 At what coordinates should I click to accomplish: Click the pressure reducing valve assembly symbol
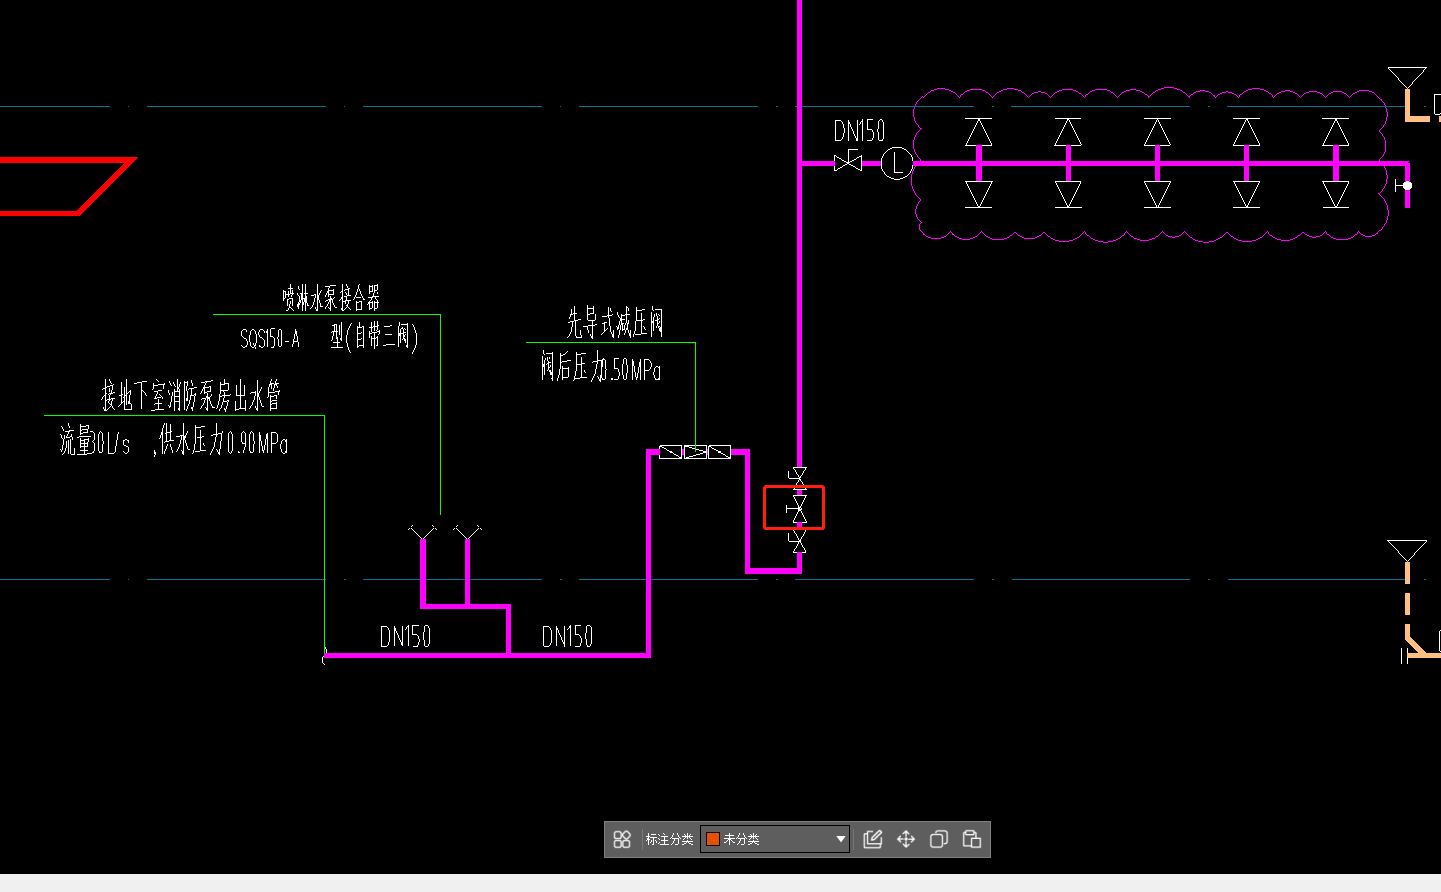point(695,452)
